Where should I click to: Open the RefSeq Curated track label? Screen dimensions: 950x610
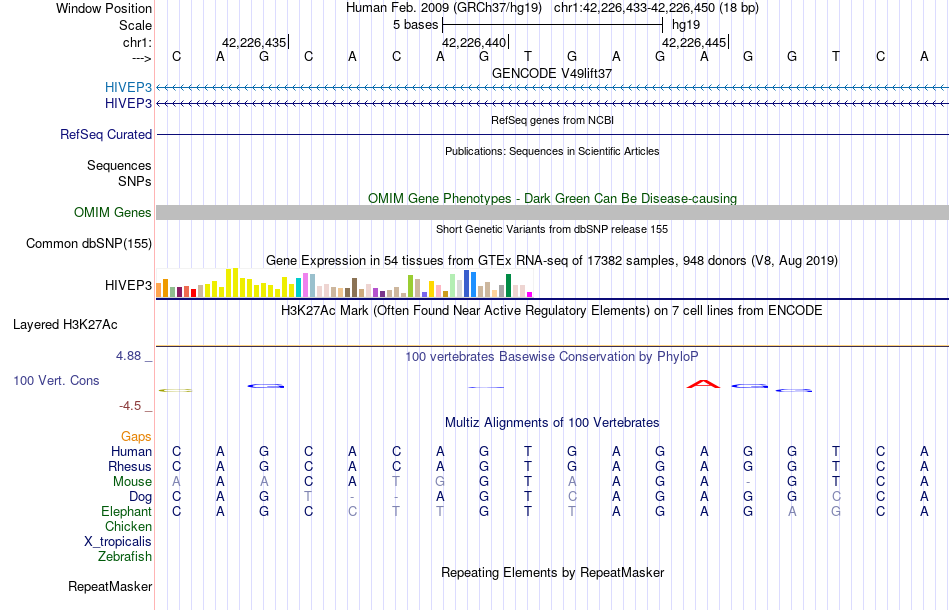tap(105, 134)
